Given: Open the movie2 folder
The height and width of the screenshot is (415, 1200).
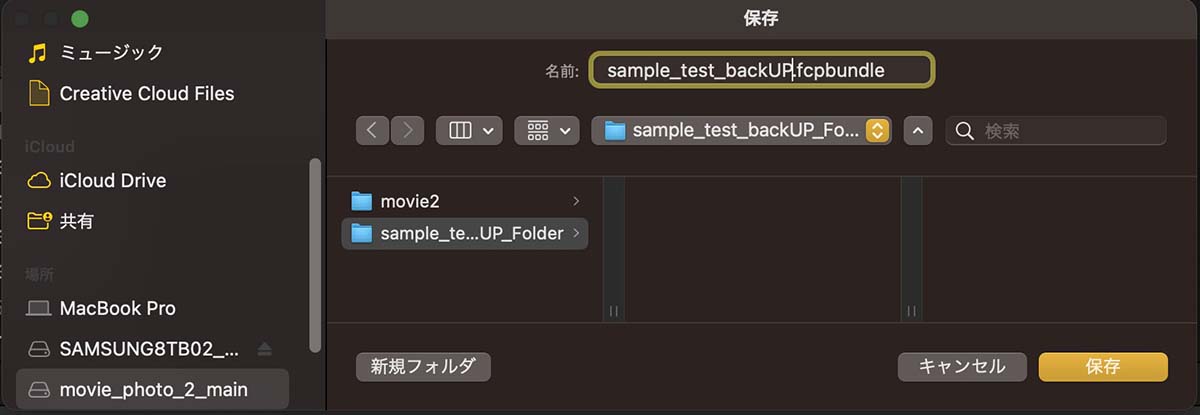Looking at the screenshot, I should click(x=466, y=201).
